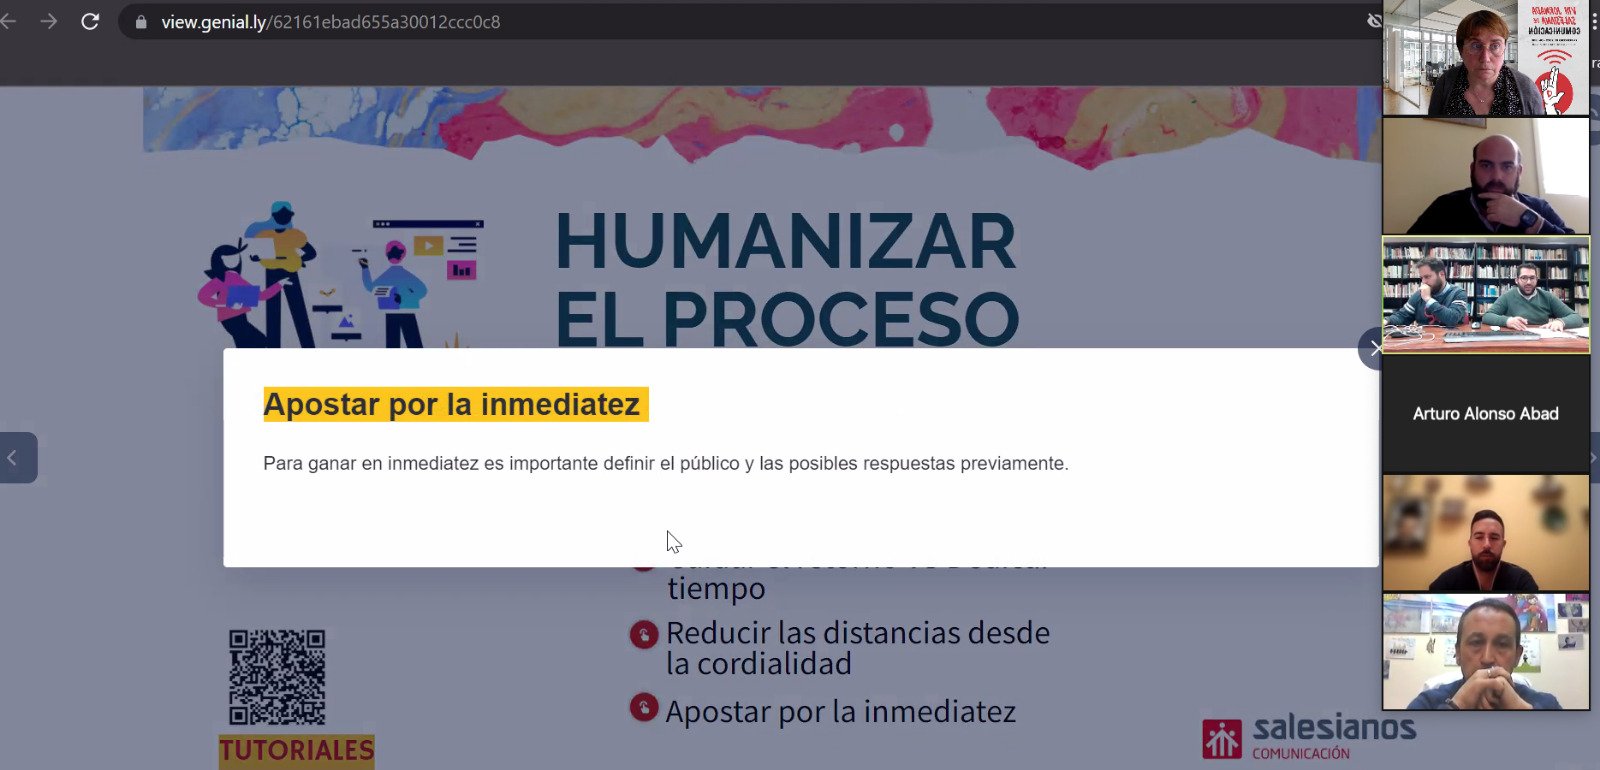Screen dimensions: 1600x770
Task: Click hotspot icon beside 'Apostar por la inmediatez'
Action: (644, 708)
